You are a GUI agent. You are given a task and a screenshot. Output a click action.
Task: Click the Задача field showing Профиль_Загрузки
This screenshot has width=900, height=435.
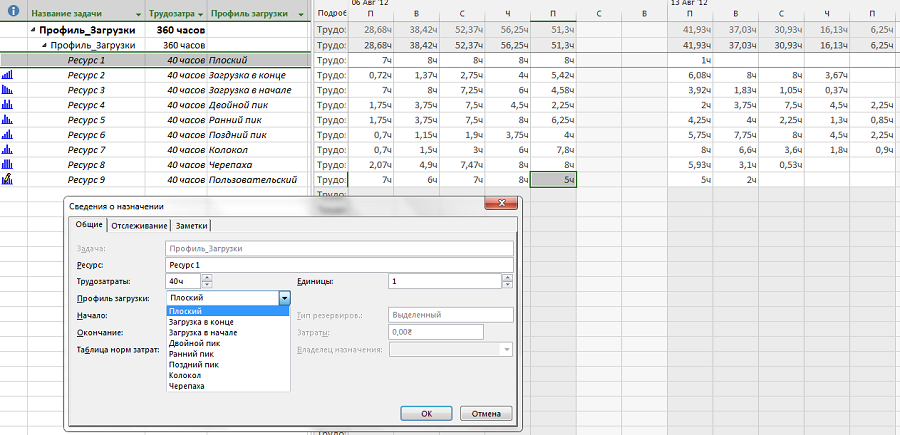coord(339,249)
